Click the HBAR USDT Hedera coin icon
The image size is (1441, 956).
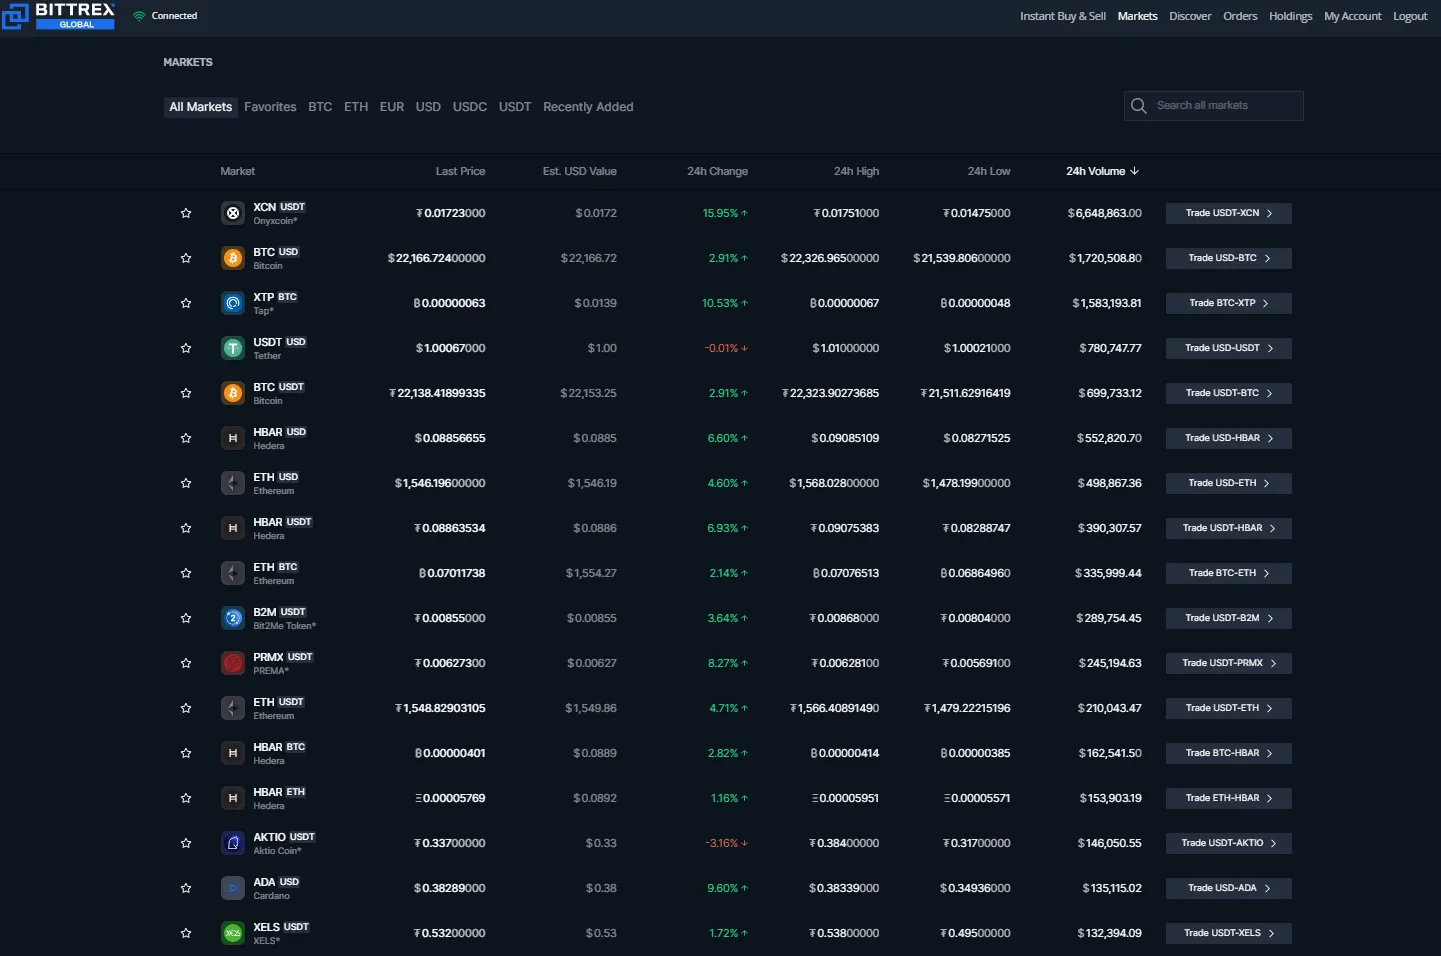pos(233,528)
